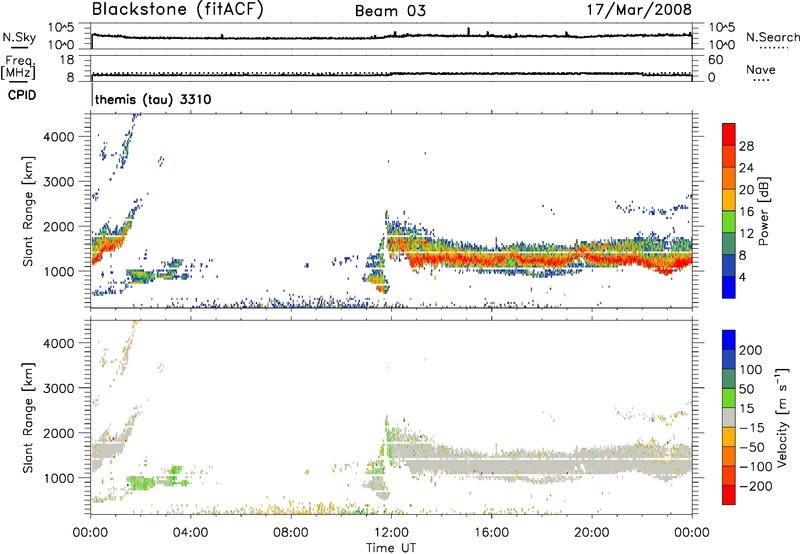Click the Time UT axis label
Screen dimensions: 800x554
coord(391,548)
